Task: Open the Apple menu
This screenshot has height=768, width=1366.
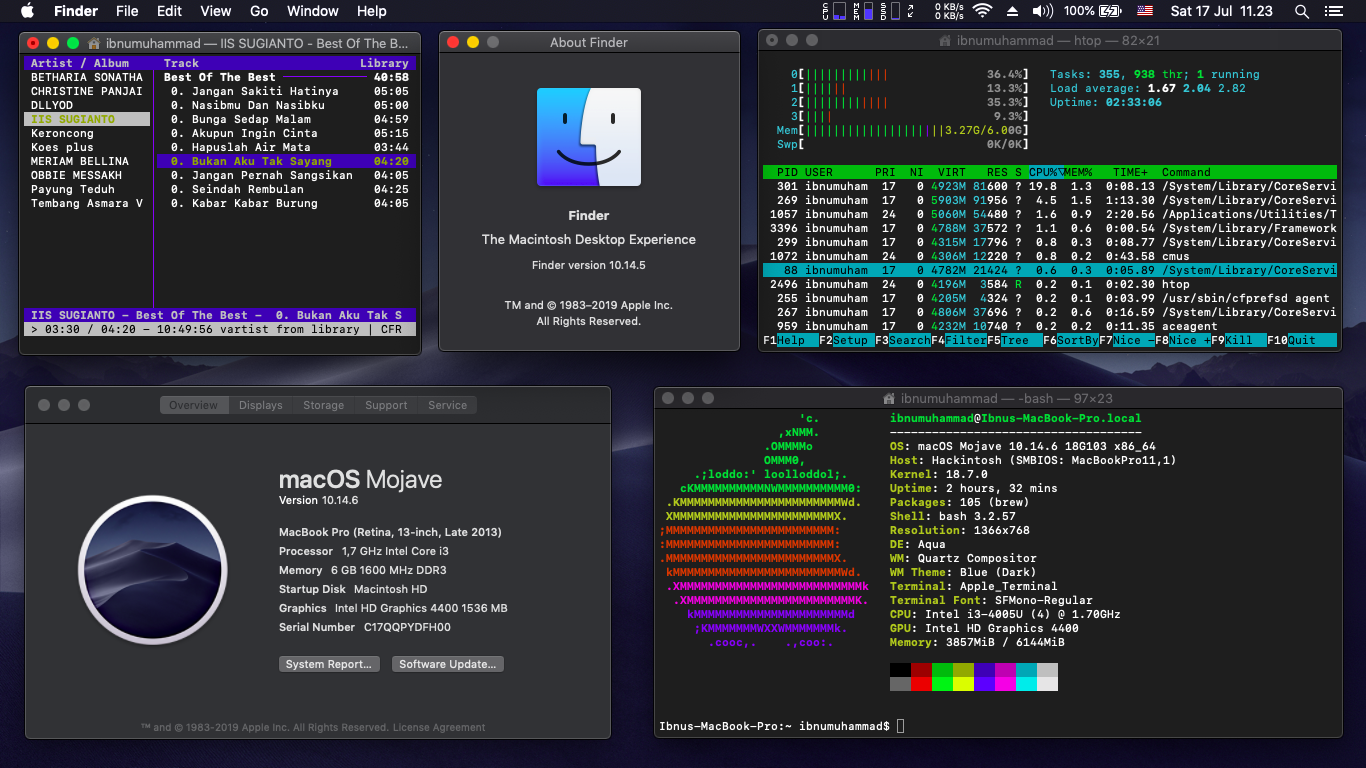Action: 26,12
